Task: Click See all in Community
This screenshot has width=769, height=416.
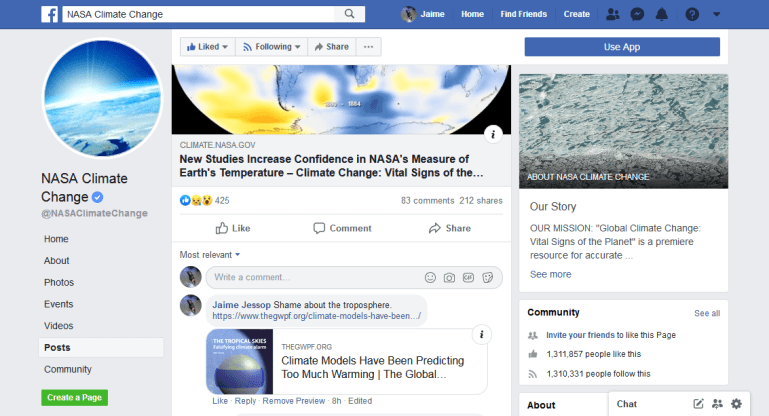Action: point(707,313)
